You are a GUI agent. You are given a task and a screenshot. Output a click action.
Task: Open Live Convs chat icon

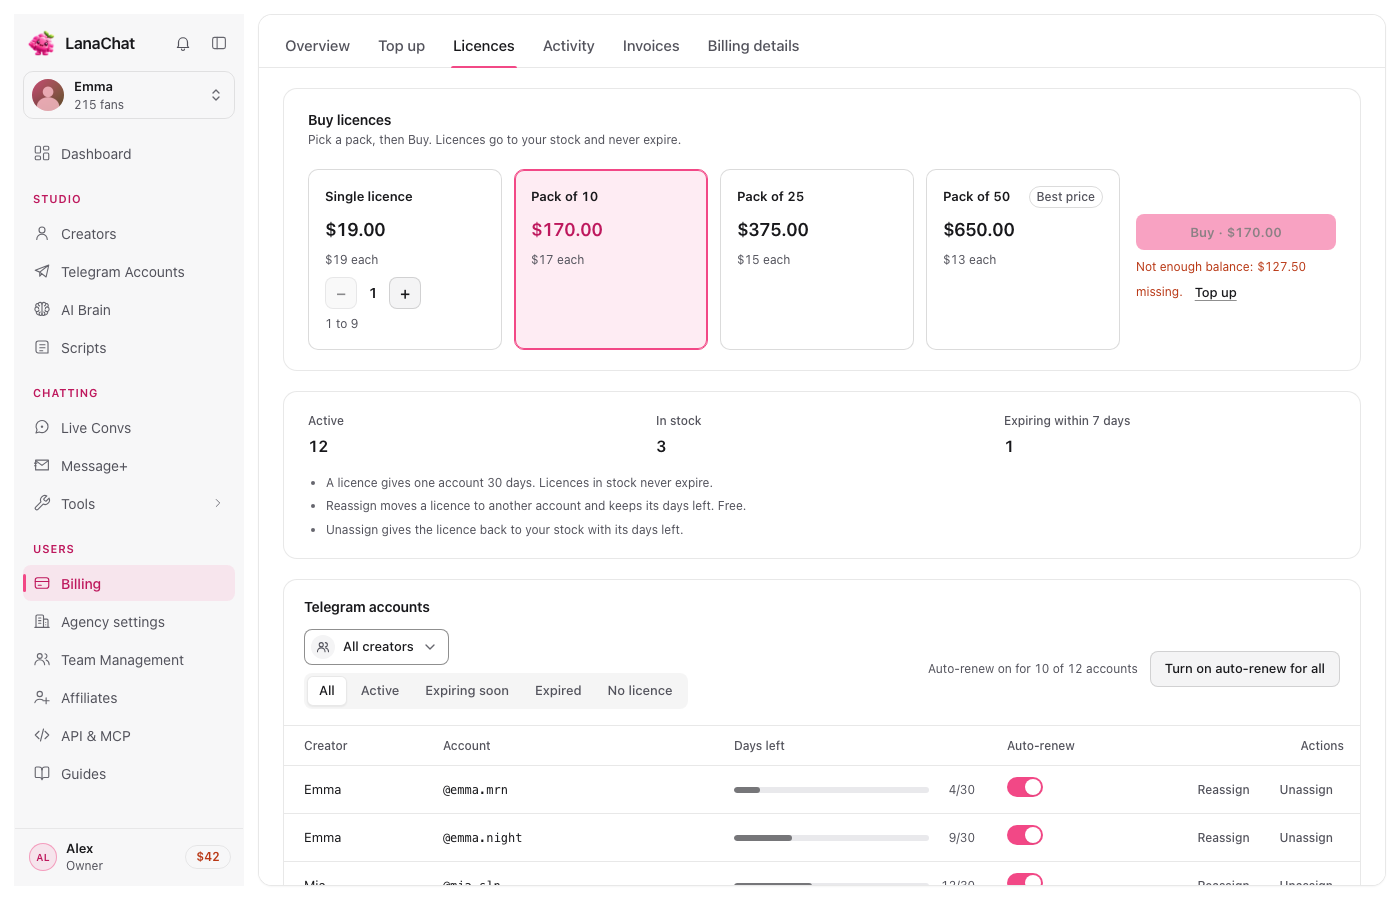pos(42,427)
